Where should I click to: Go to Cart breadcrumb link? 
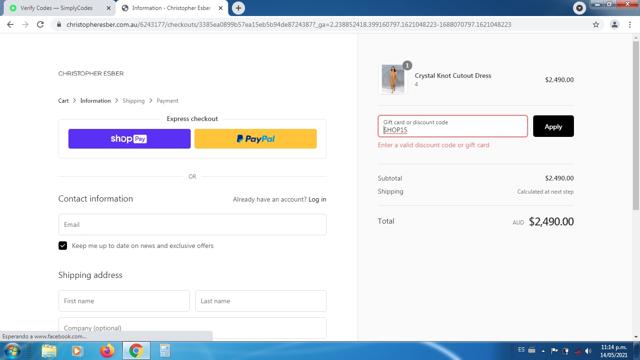[x=63, y=101]
